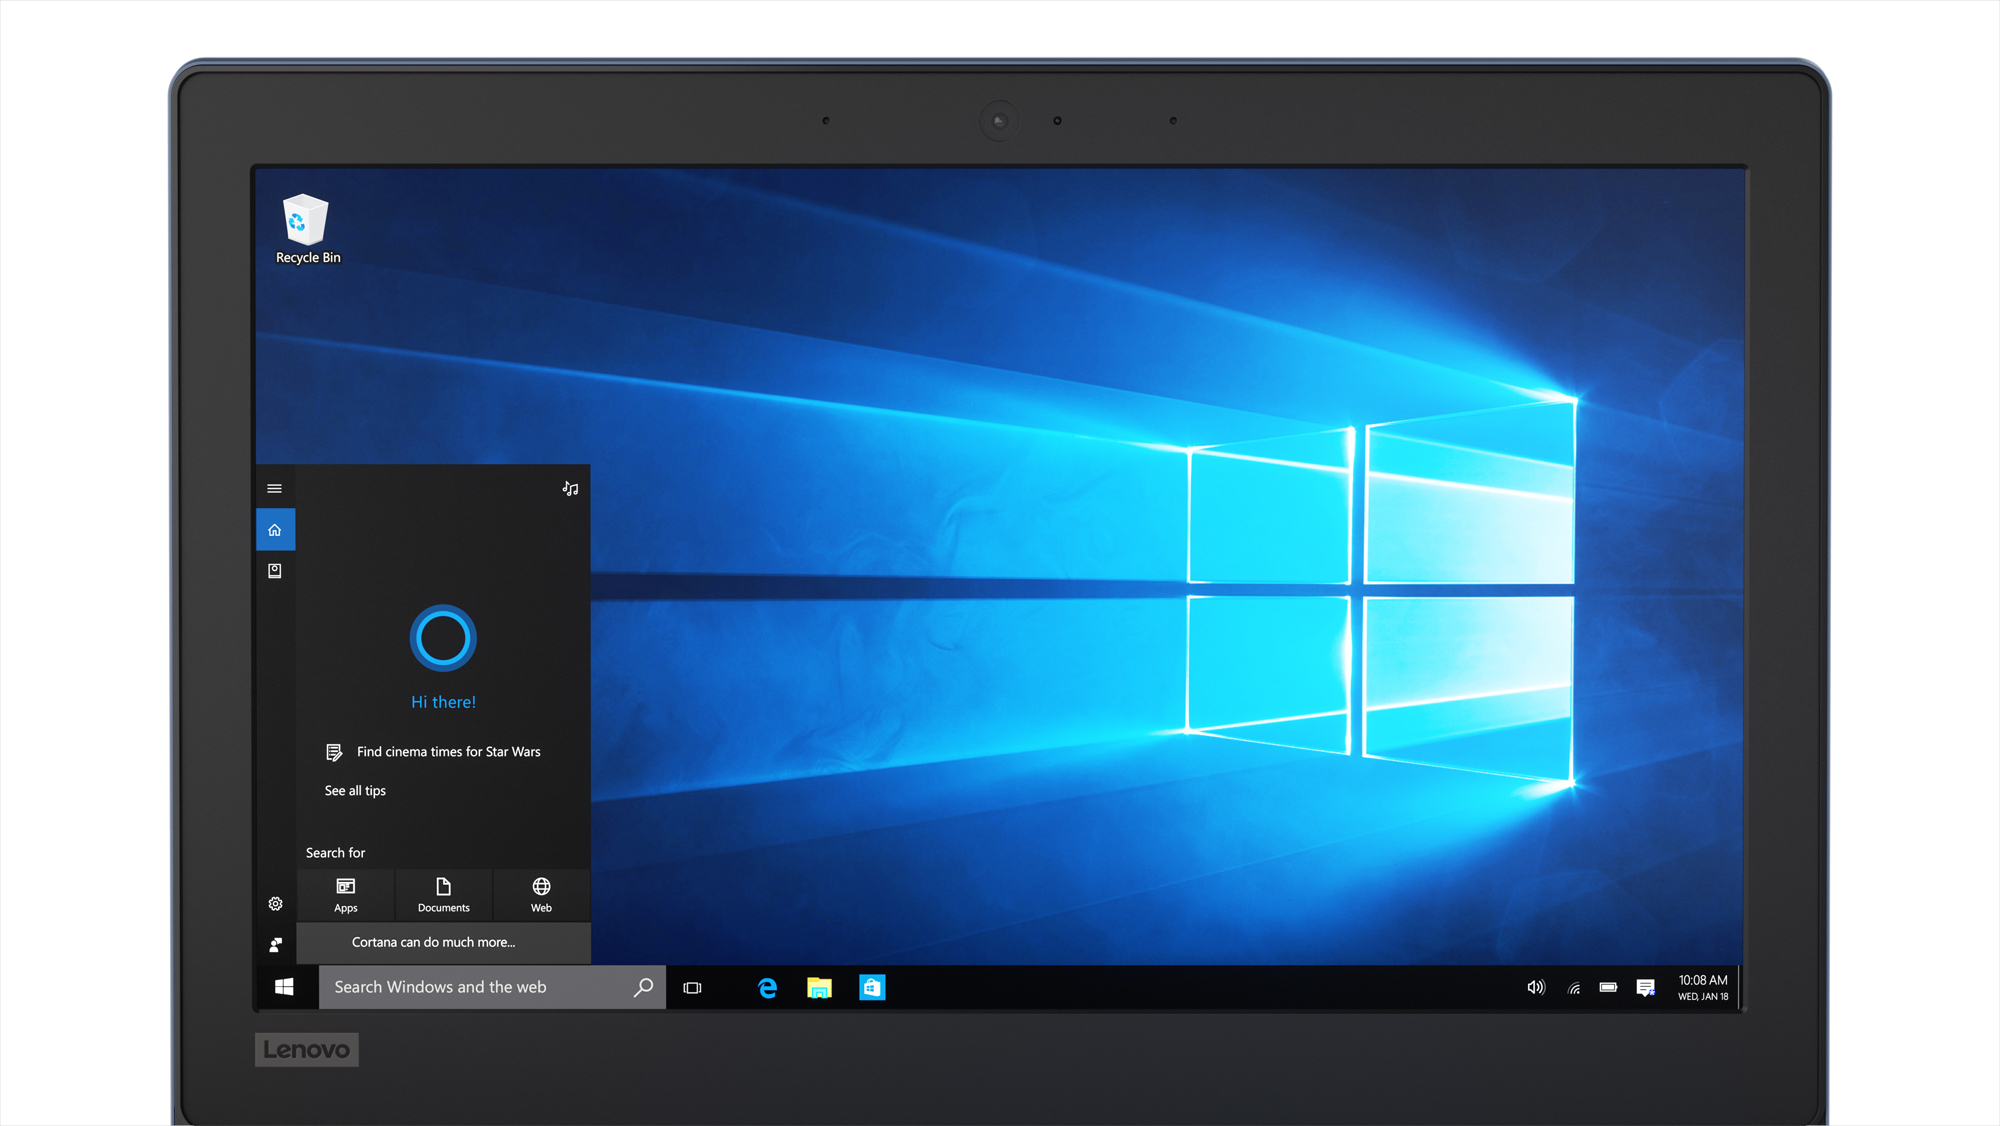Image resolution: width=2000 pixels, height=1126 pixels.
Task: Open the Windows Start button
Action: [x=285, y=987]
